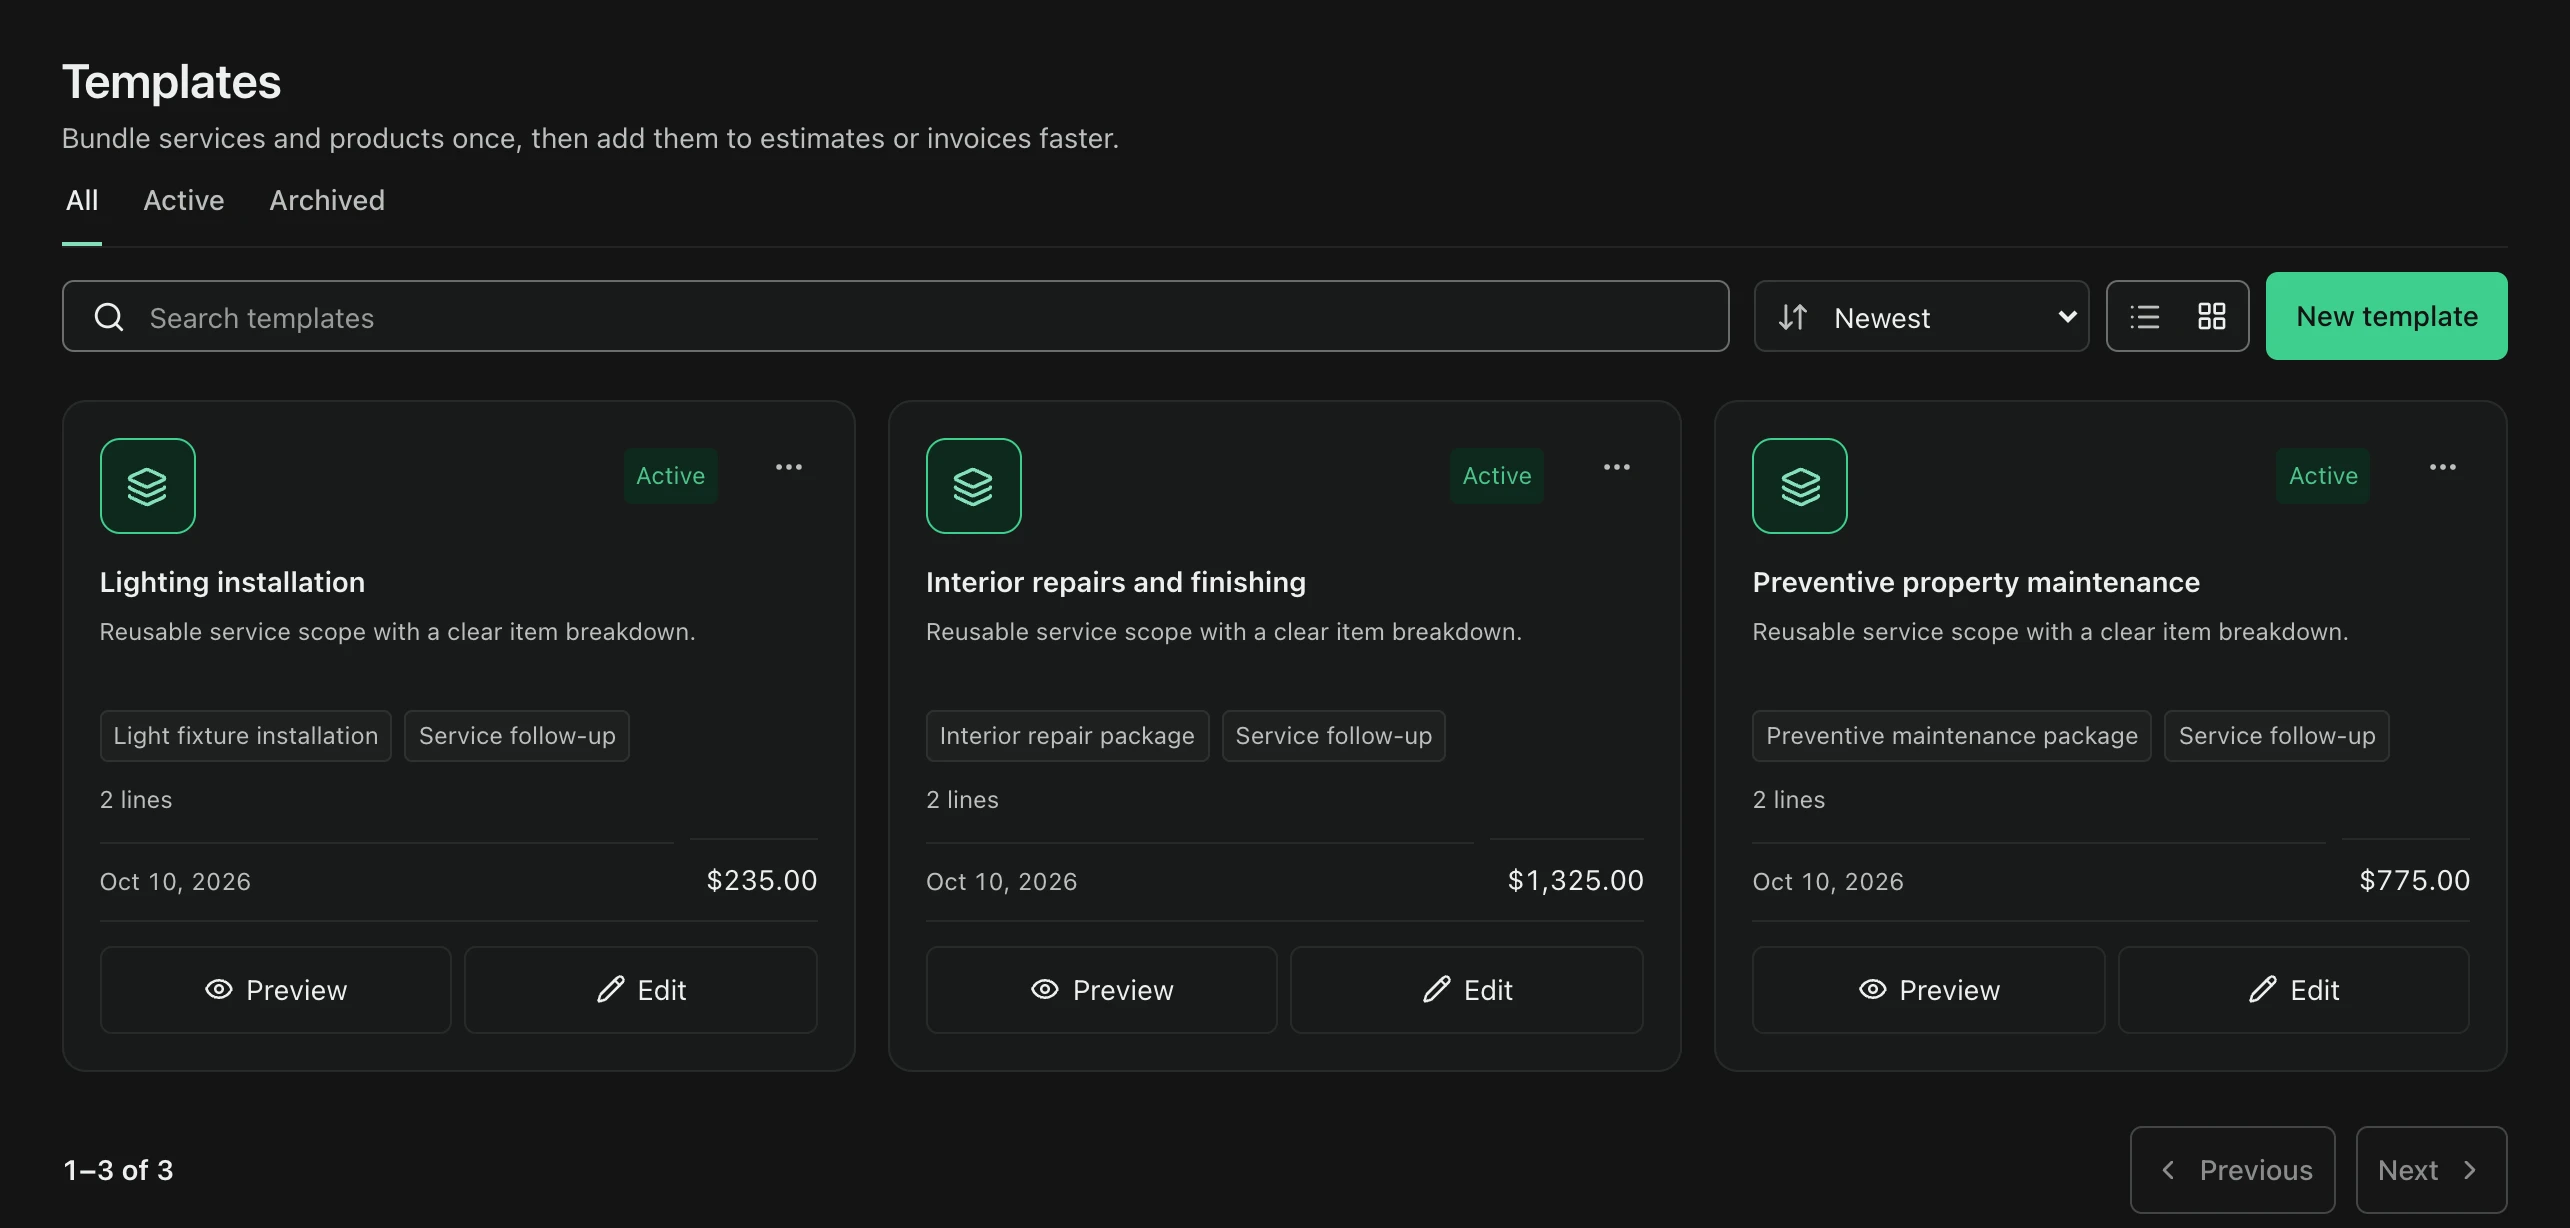Viewport: 2570px width, 1228px height.
Task: Click the search magnifier icon
Action: (109, 317)
